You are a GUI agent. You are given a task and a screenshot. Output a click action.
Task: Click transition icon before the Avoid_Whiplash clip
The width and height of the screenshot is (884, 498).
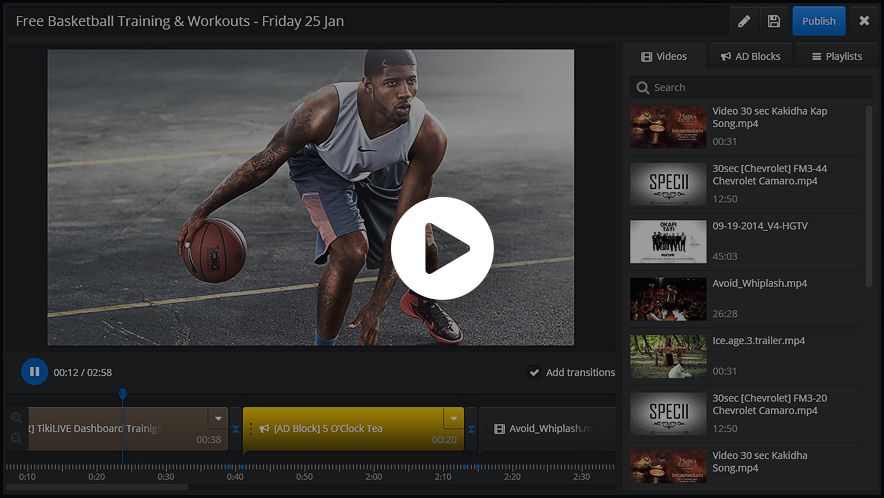[x=471, y=430]
